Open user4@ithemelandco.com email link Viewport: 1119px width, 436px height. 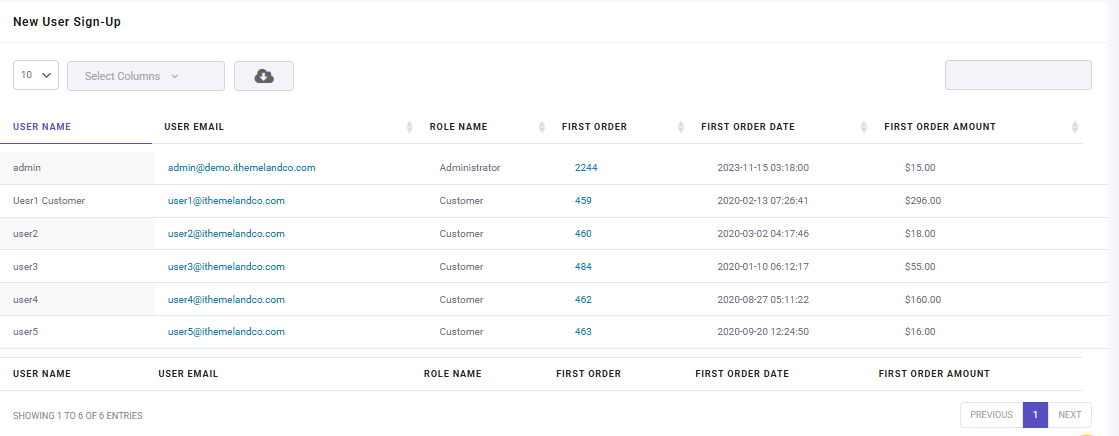[x=226, y=299]
